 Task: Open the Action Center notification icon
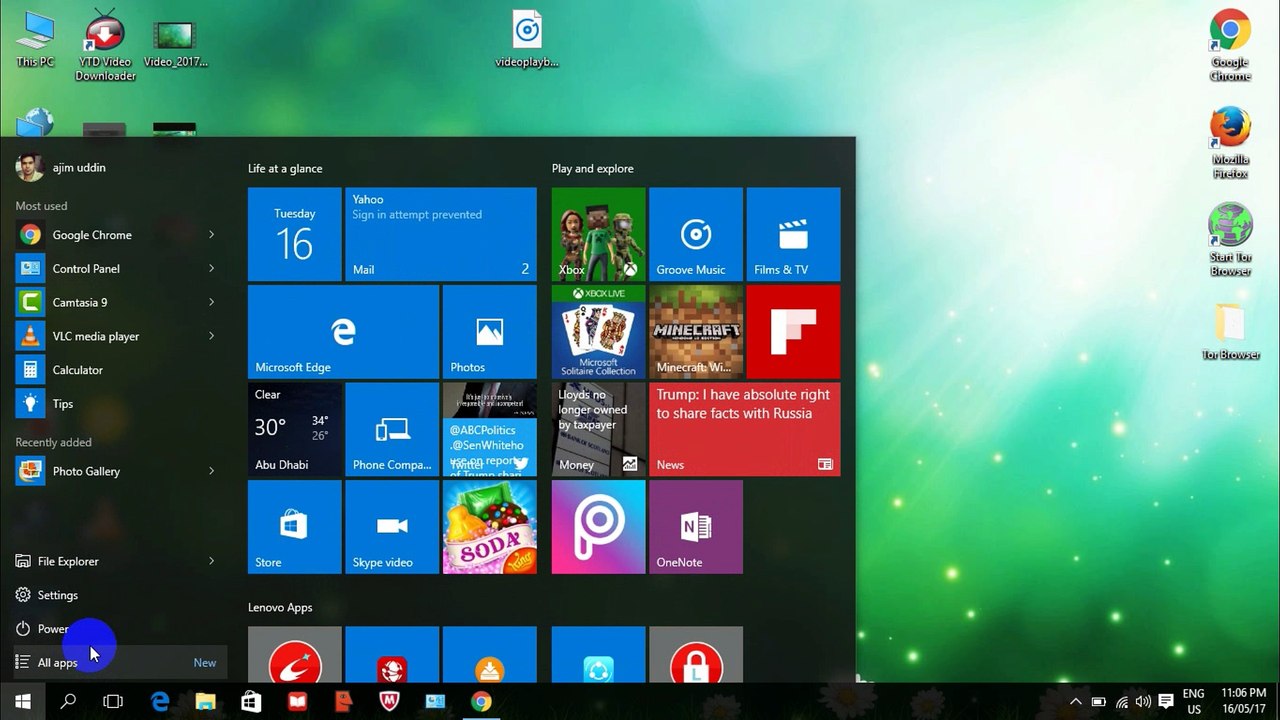1166,702
